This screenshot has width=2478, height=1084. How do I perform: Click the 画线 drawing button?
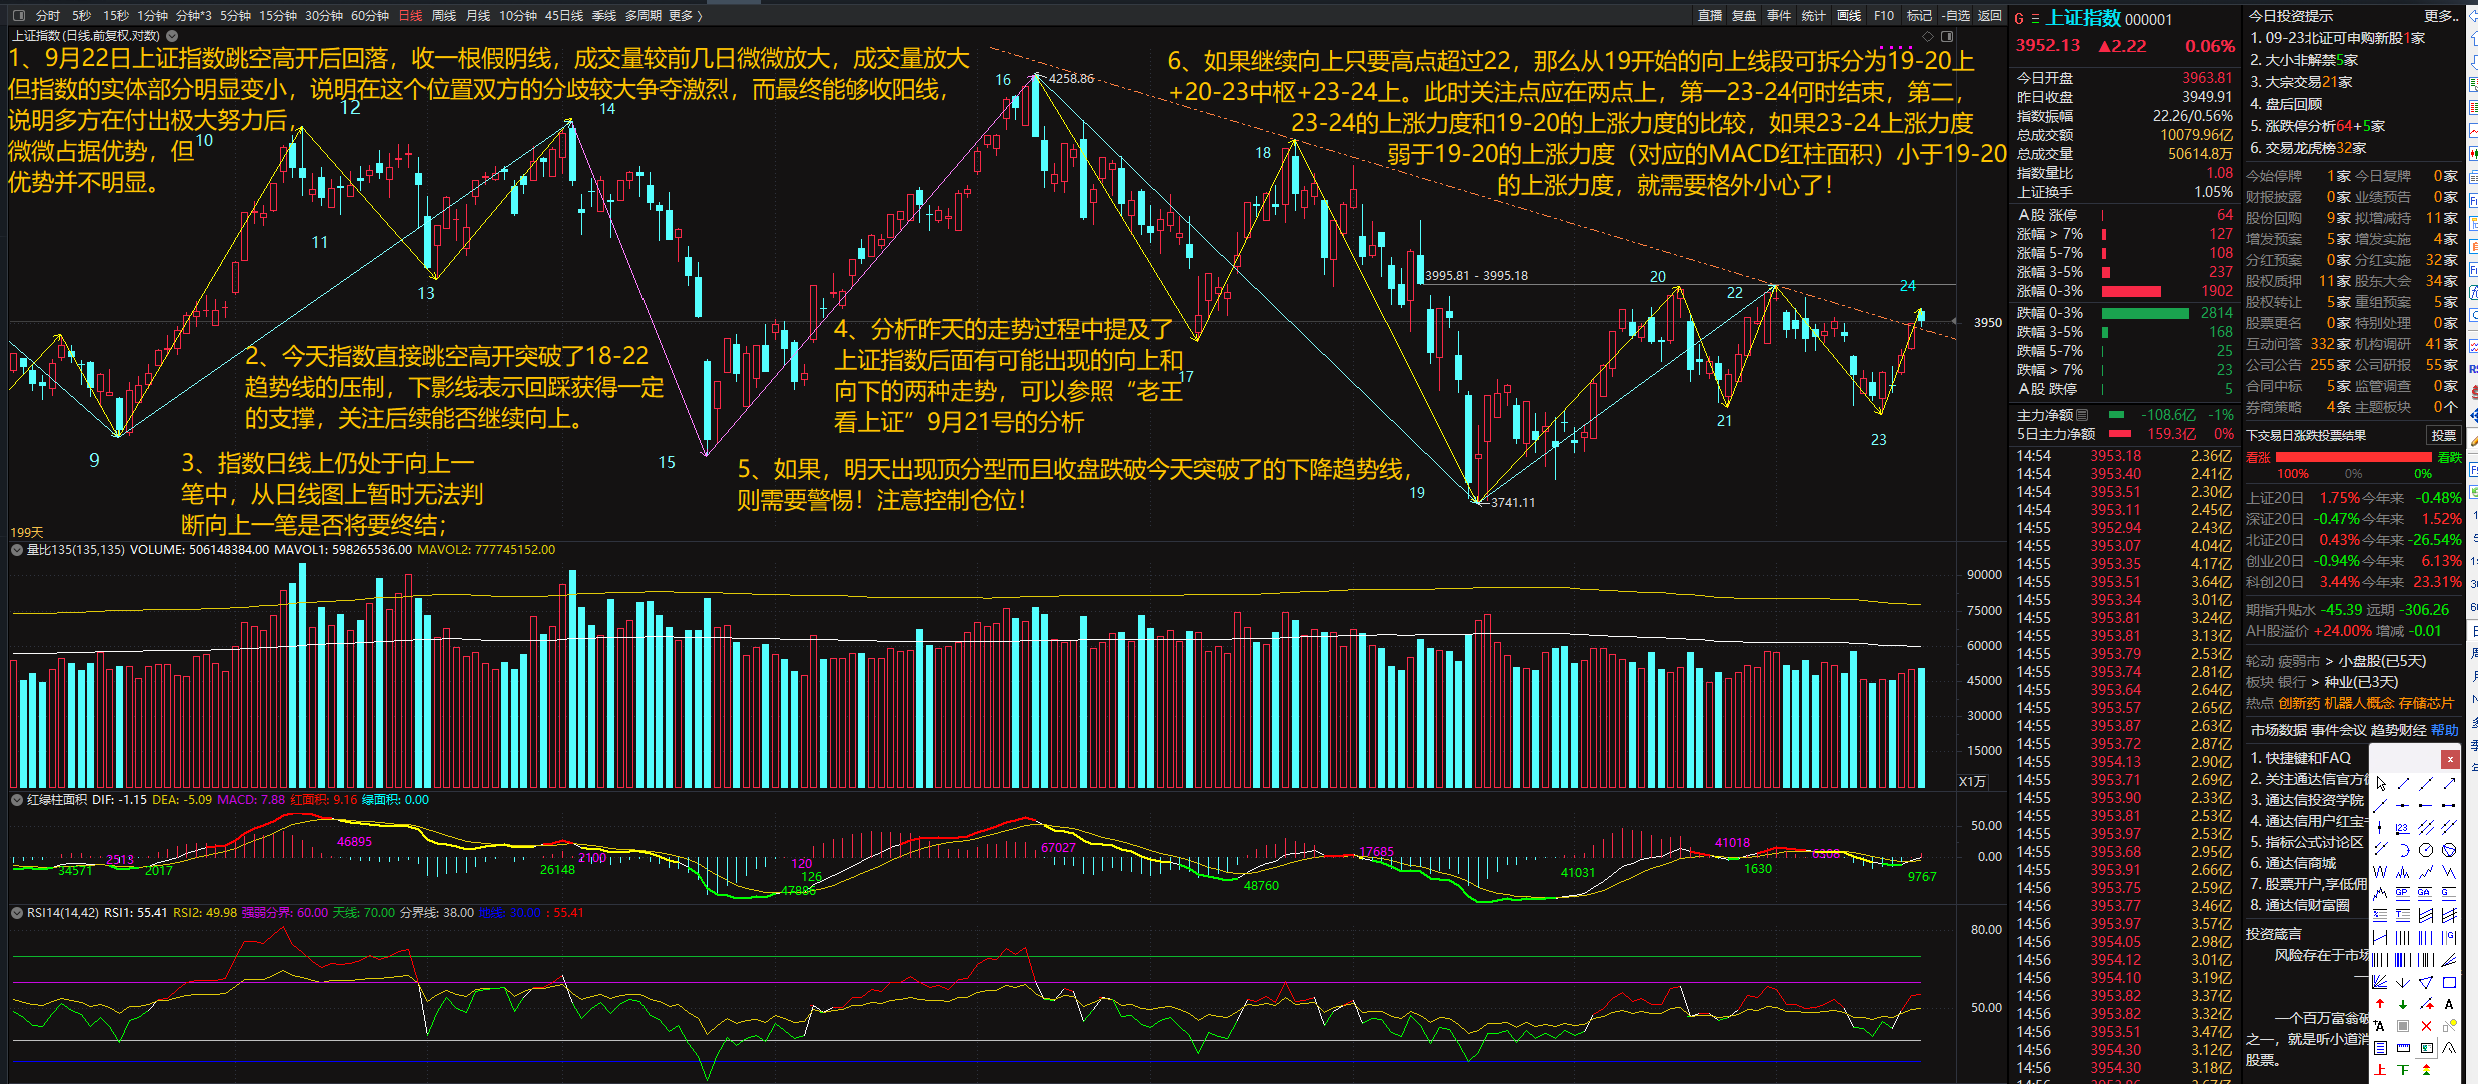(x=1849, y=15)
